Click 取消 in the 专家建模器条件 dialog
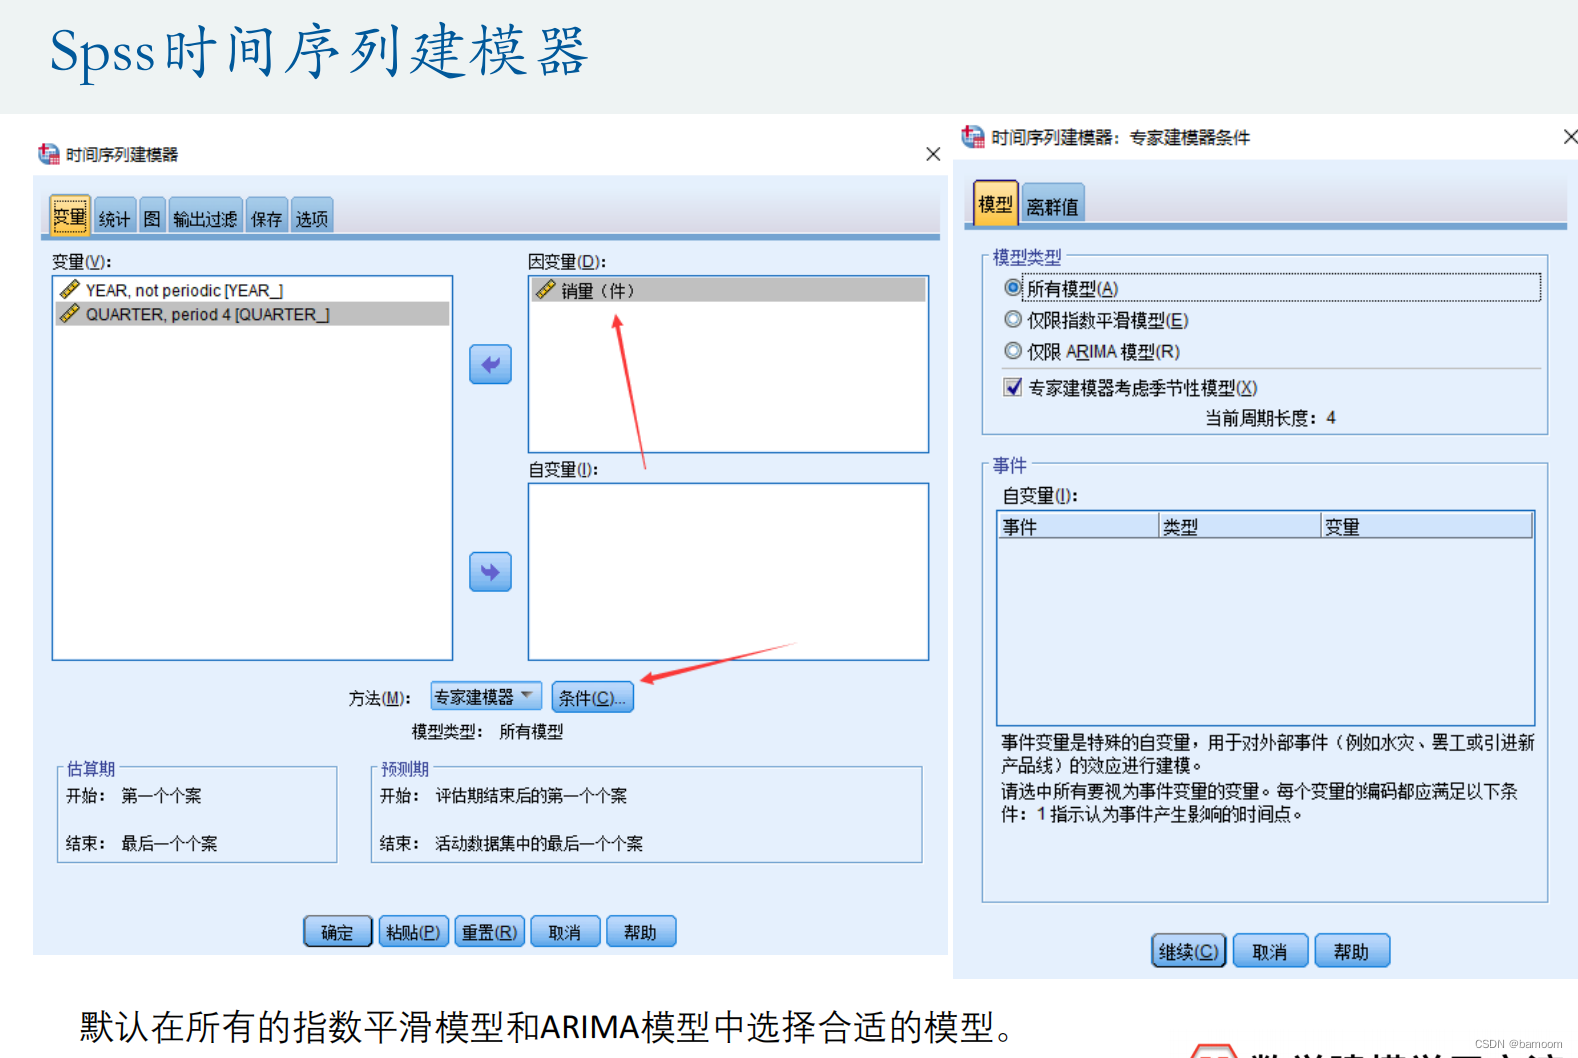Image resolution: width=1578 pixels, height=1058 pixels. coord(1270,951)
